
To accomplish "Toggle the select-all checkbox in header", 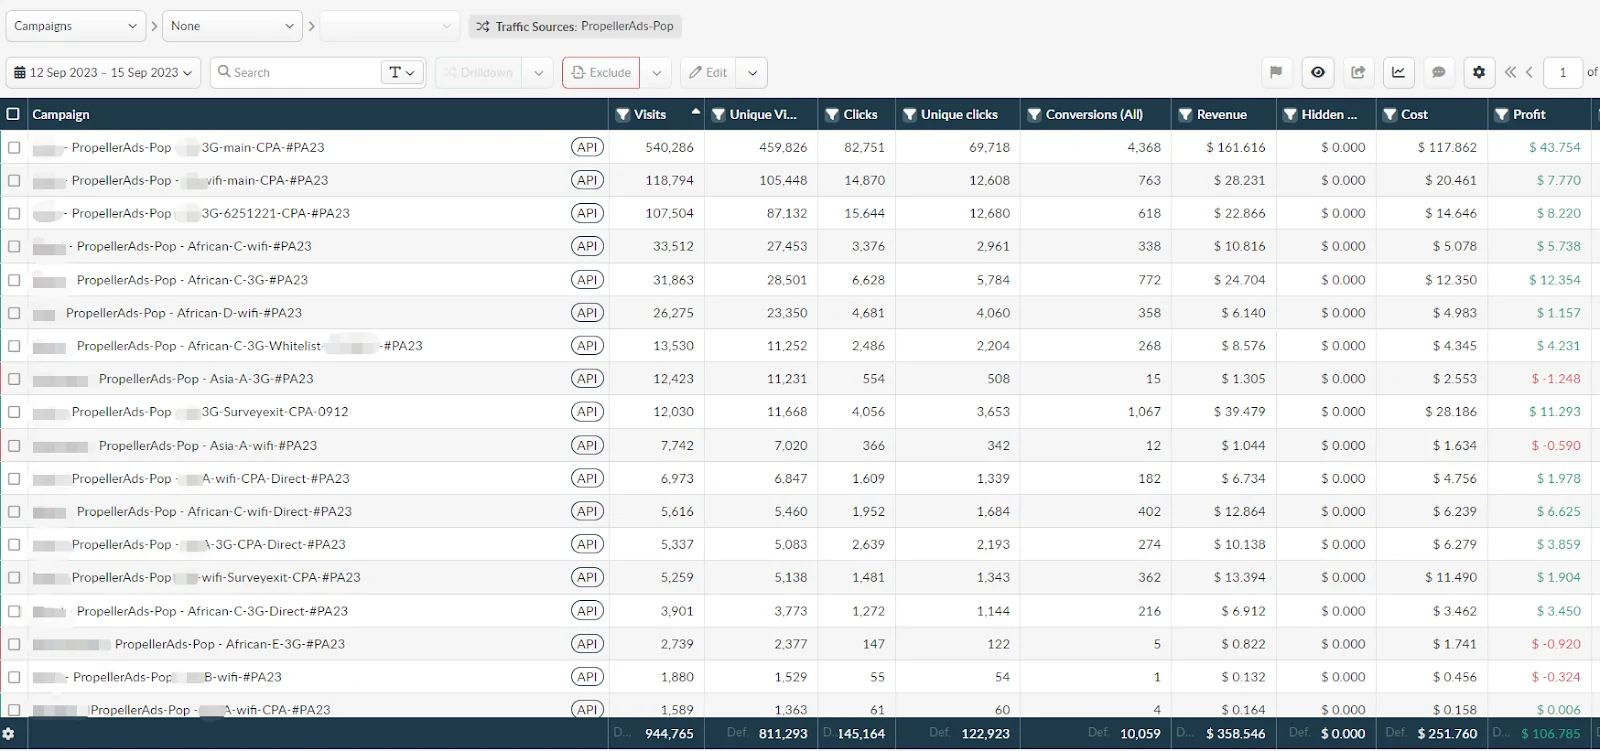I will (x=13, y=114).
